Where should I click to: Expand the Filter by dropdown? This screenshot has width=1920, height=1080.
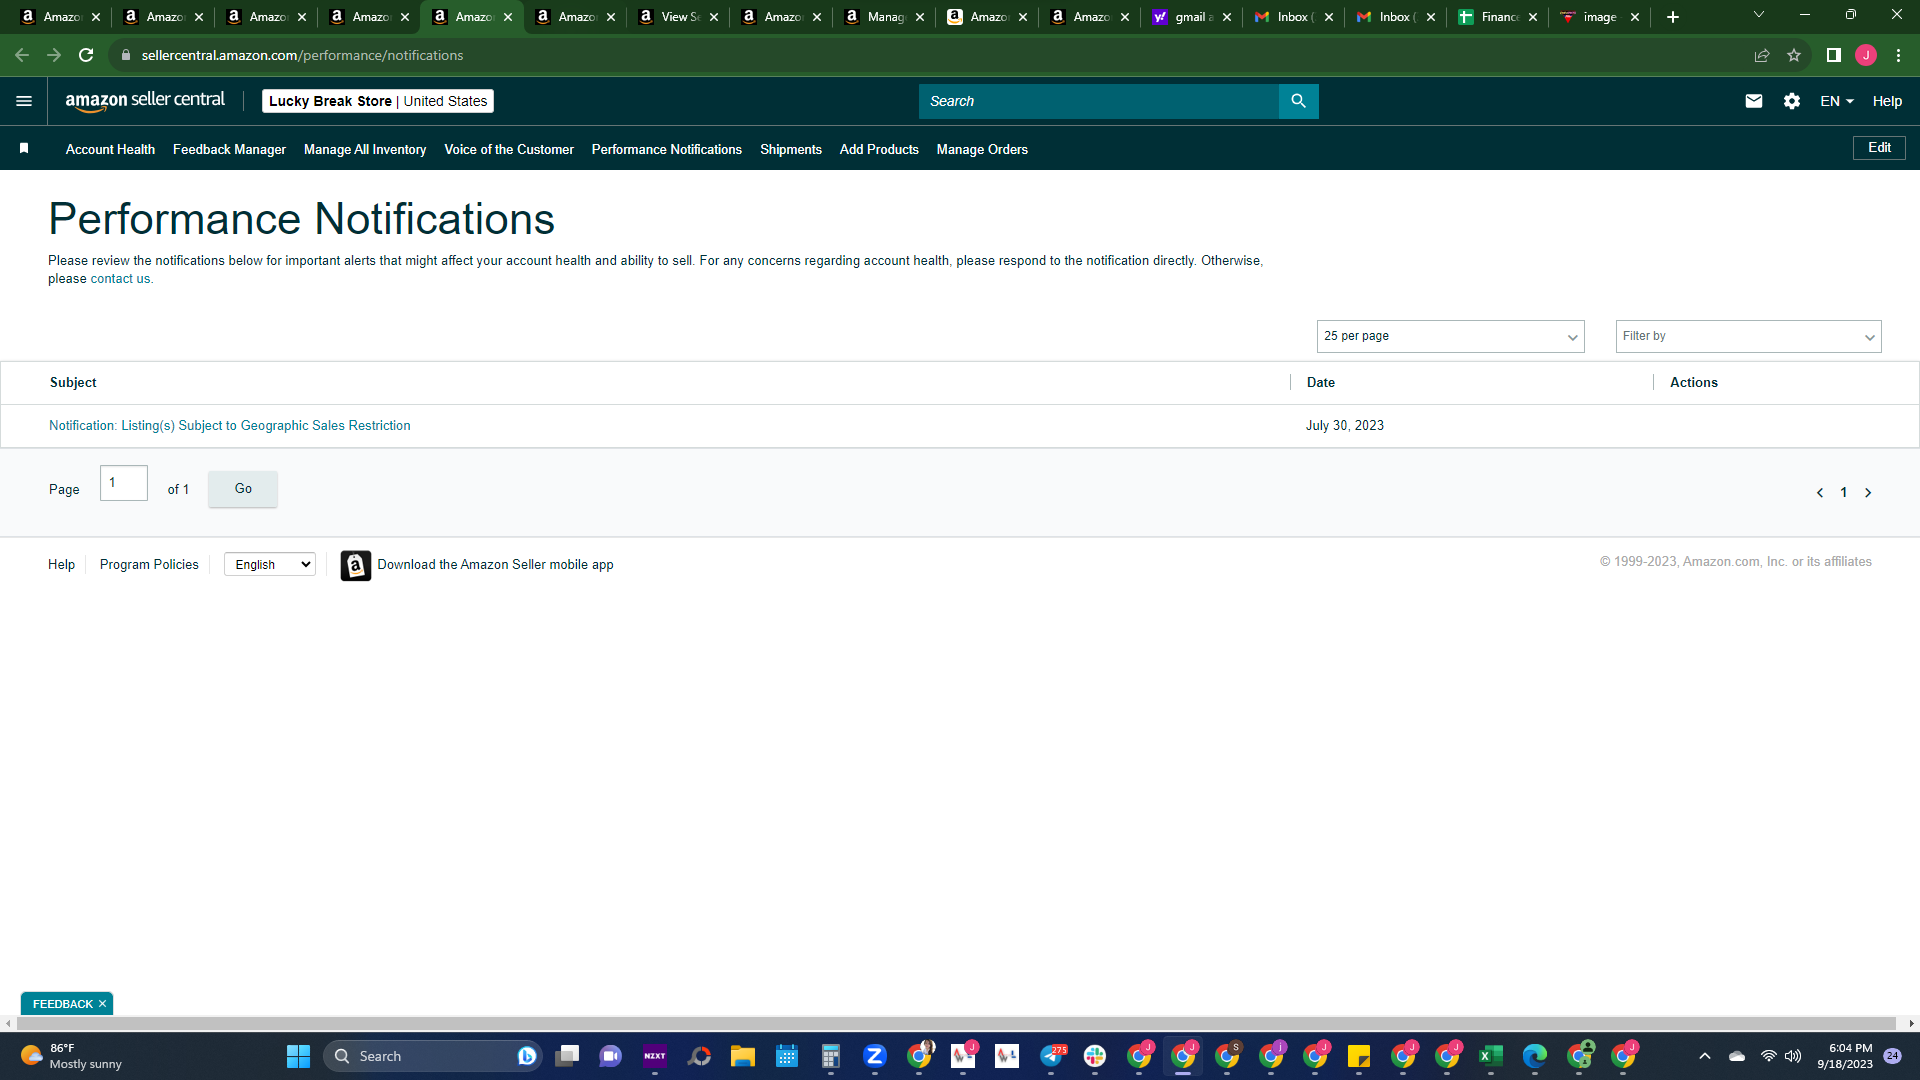[1748, 336]
